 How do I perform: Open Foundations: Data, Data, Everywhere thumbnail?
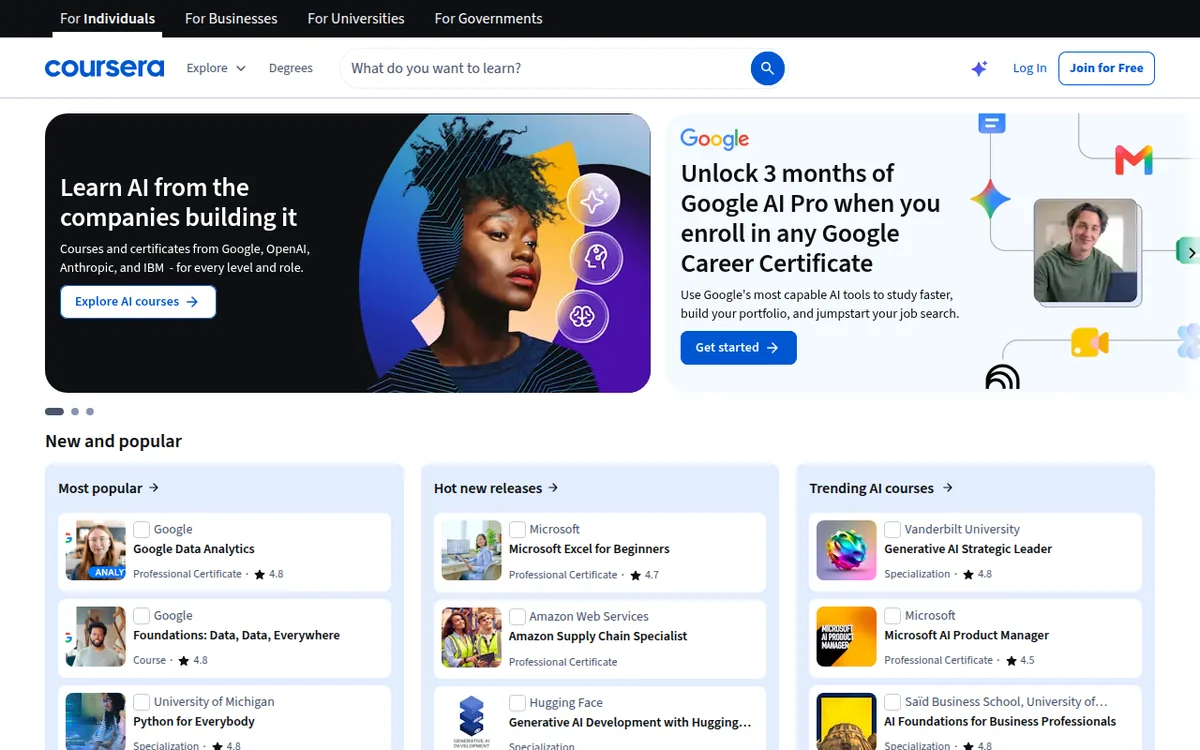96,636
